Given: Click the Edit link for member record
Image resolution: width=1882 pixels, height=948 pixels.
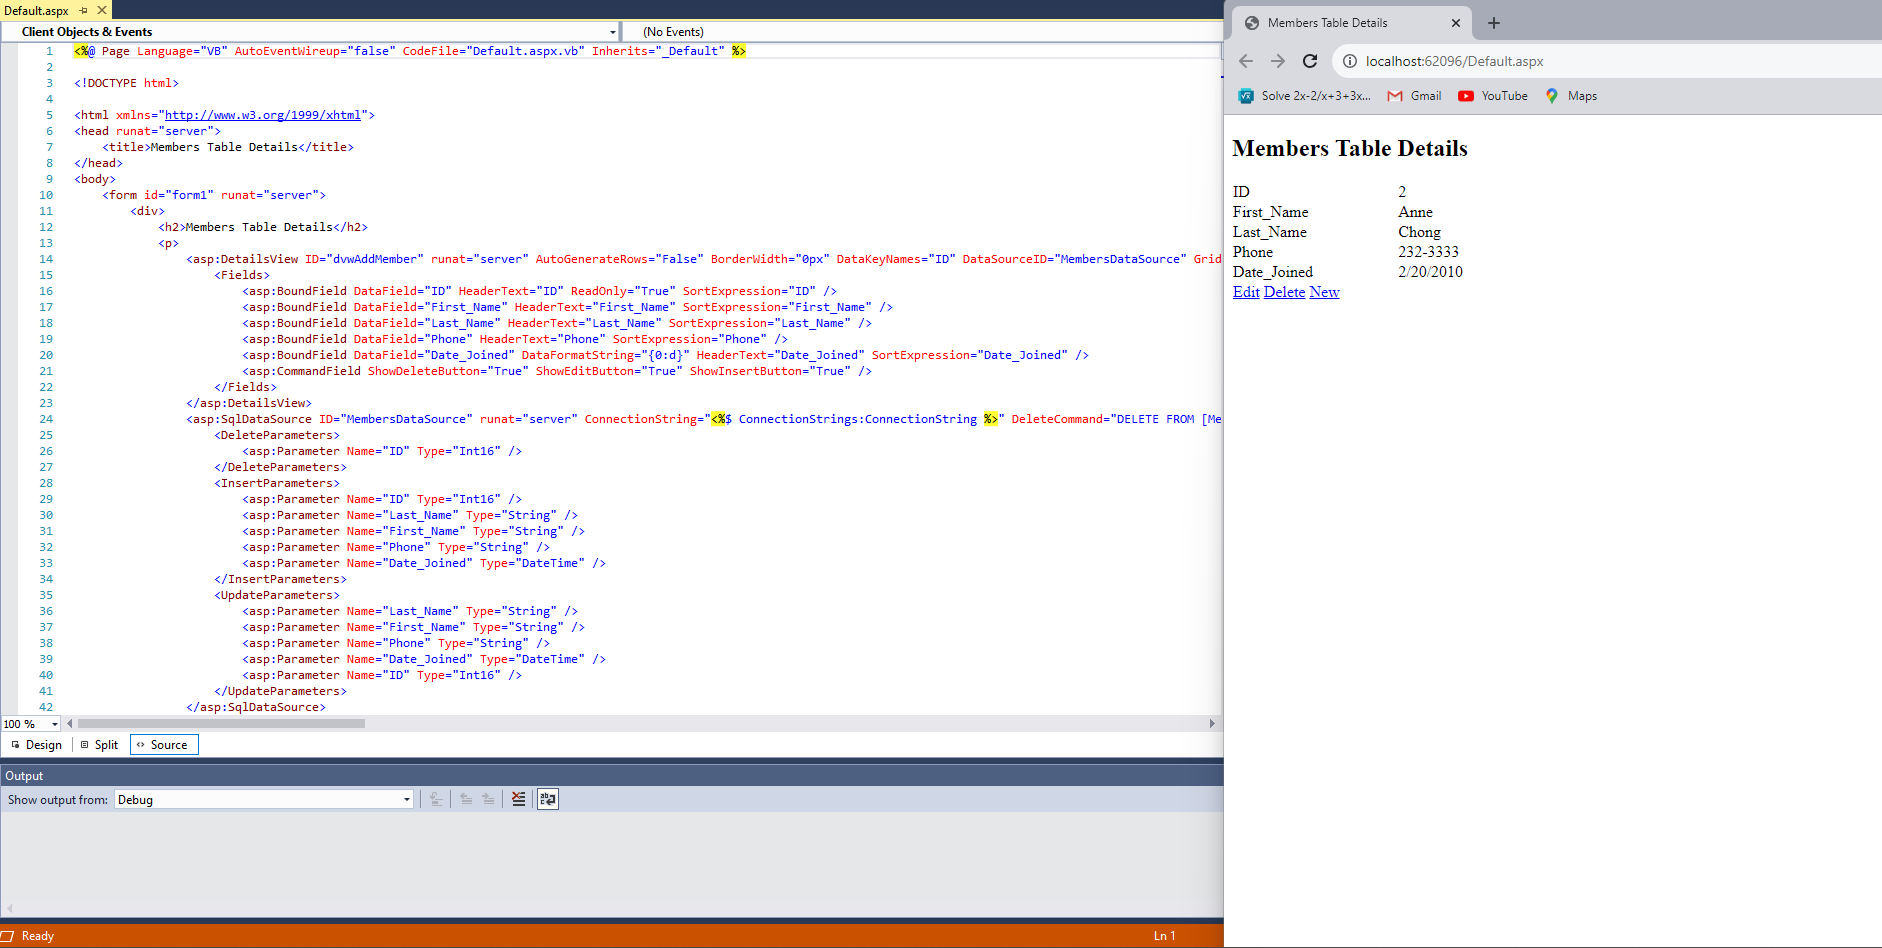Looking at the screenshot, I should click(x=1246, y=292).
